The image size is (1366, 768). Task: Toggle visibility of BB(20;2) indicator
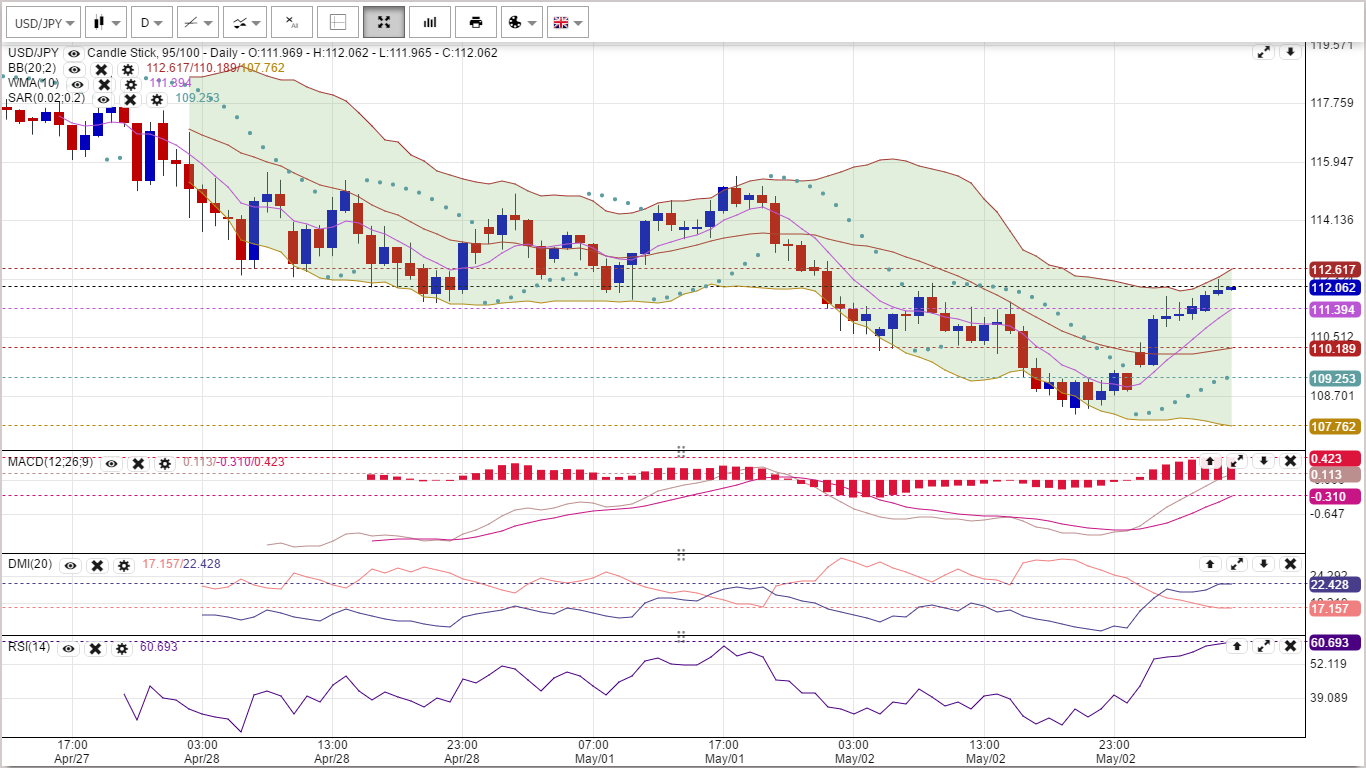(75, 69)
